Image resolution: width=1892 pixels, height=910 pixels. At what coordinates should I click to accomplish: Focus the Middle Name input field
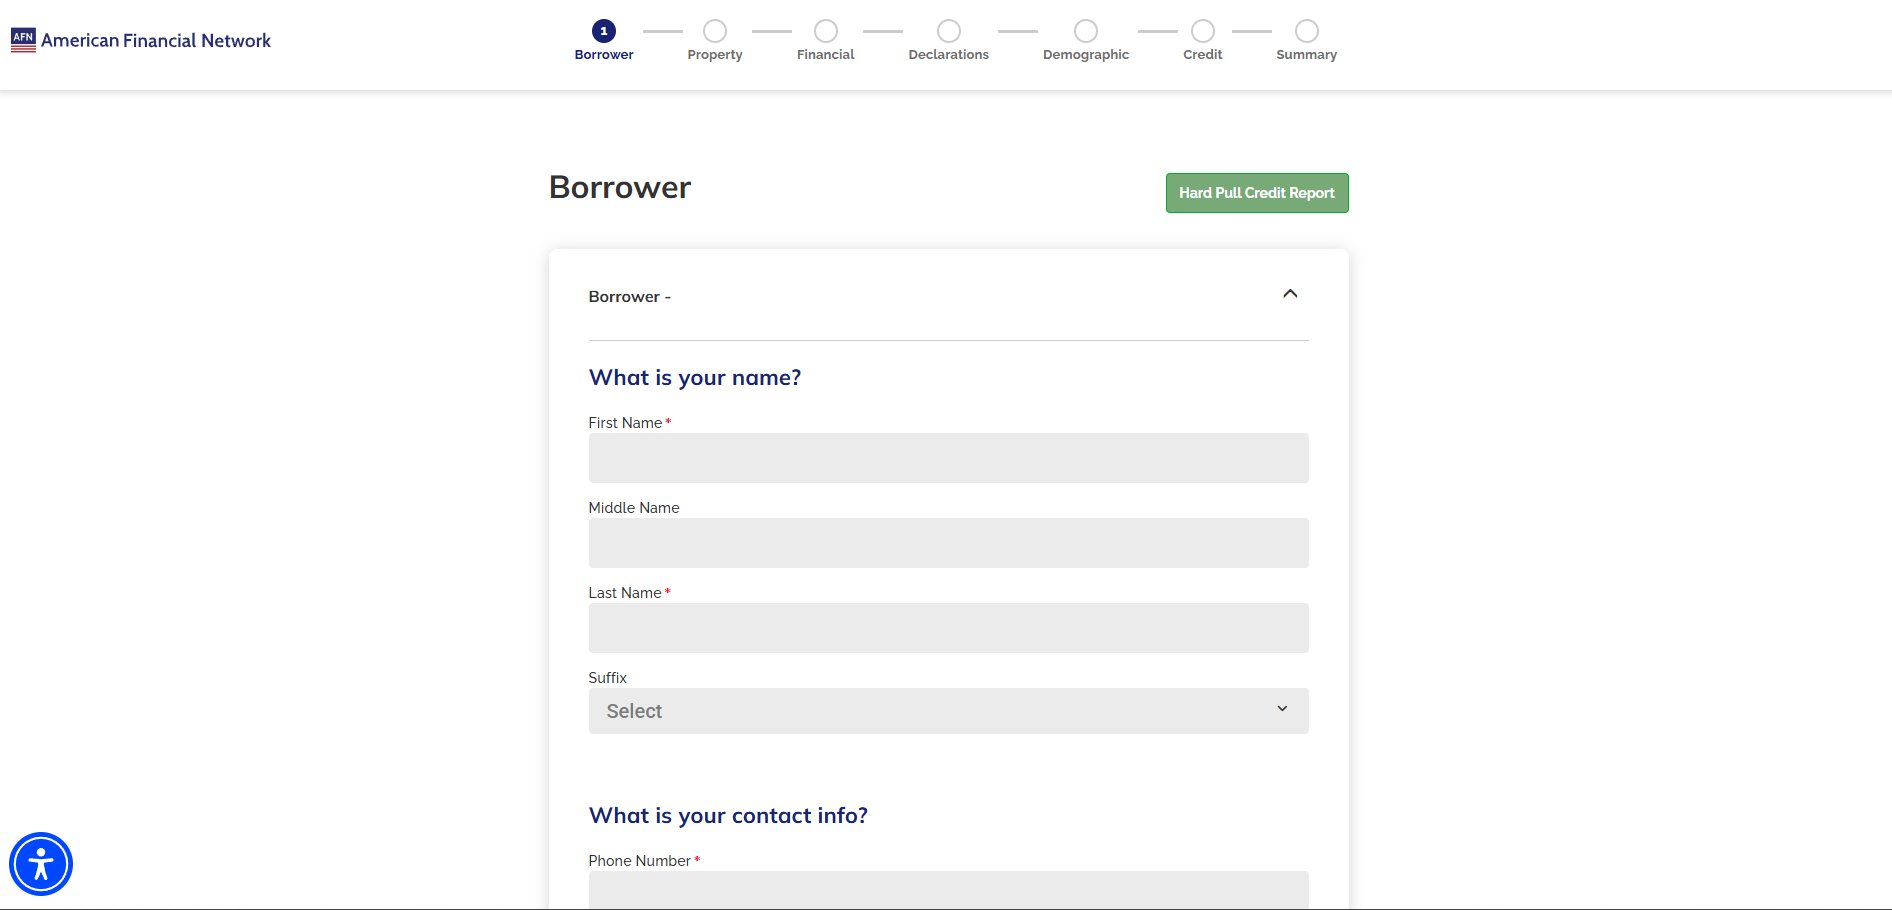(948, 543)
